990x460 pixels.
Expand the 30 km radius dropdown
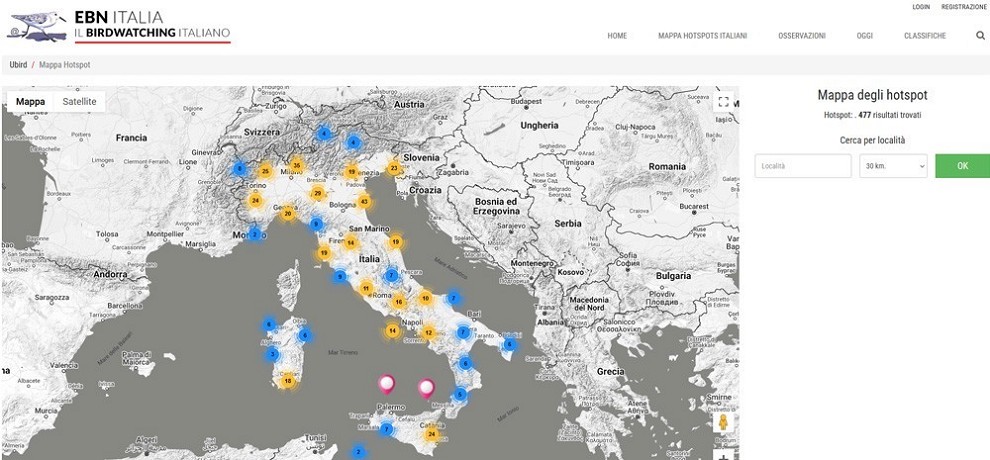(893, 166)
